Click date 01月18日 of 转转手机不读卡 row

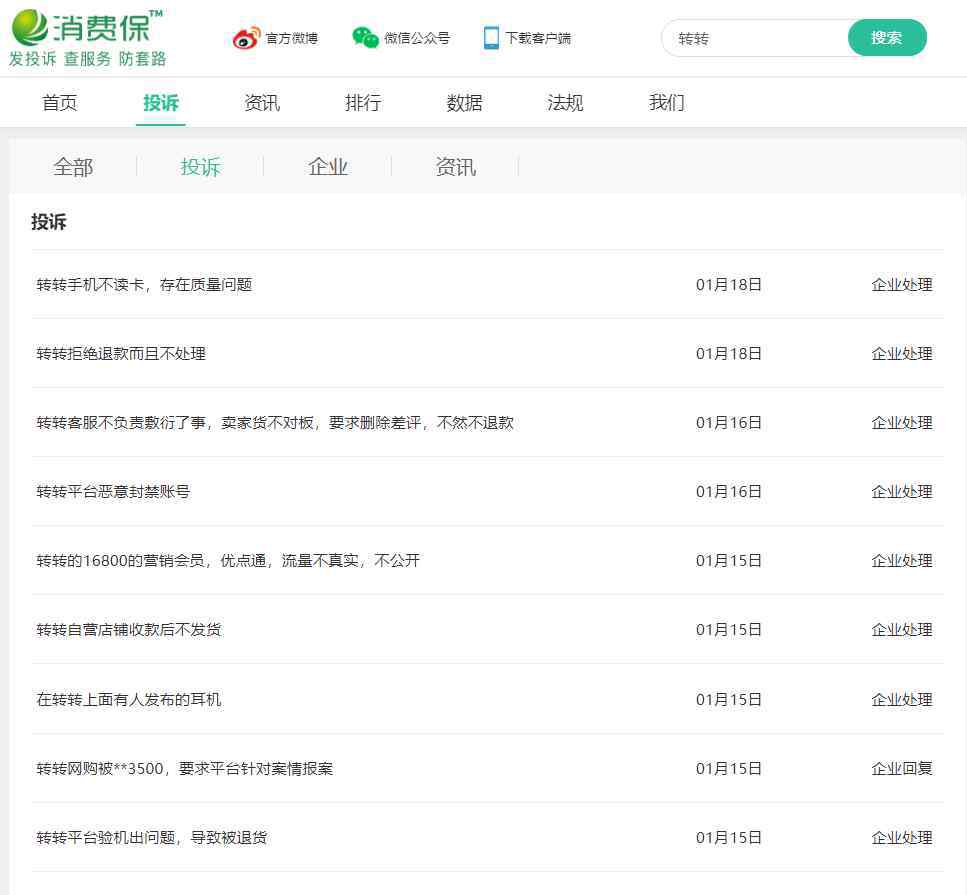(729, 284)
